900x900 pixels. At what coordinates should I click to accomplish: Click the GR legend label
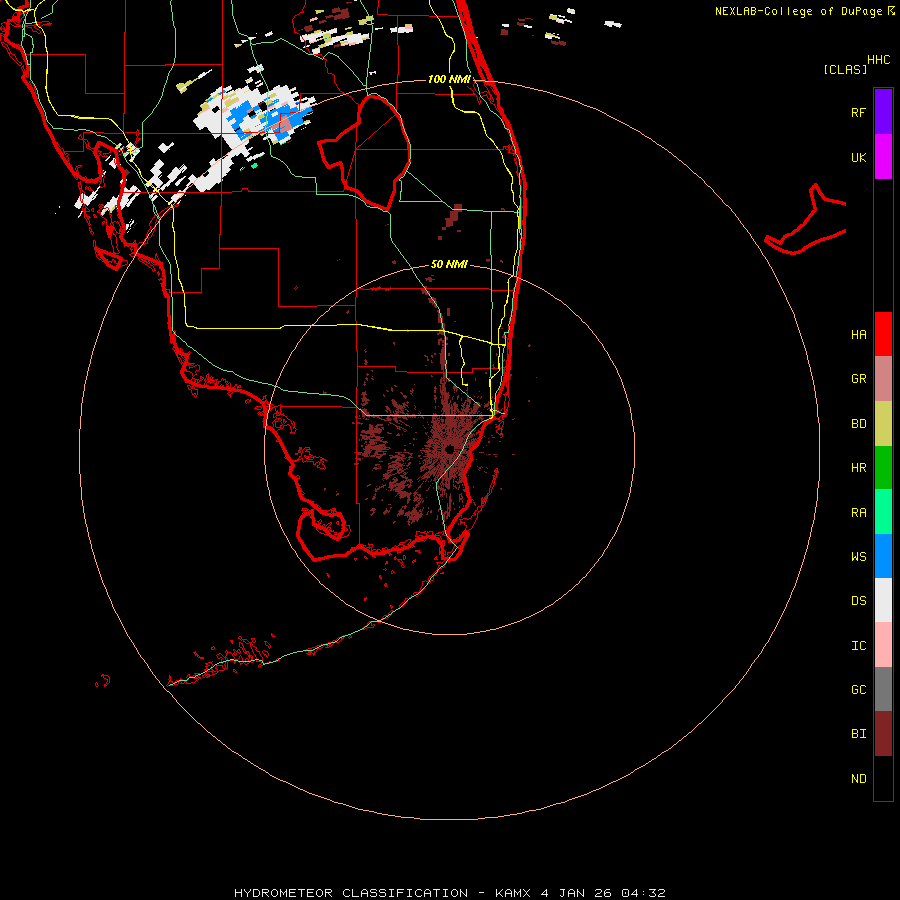(858, 379)
